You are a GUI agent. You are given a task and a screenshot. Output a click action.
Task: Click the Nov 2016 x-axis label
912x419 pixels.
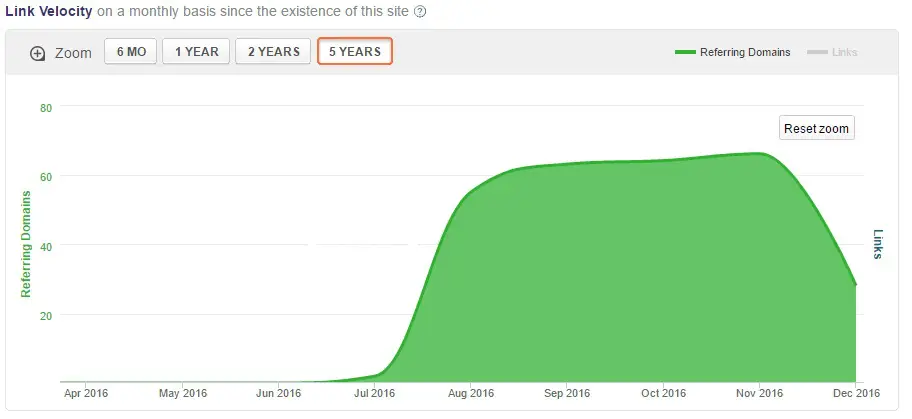[760, 394]
